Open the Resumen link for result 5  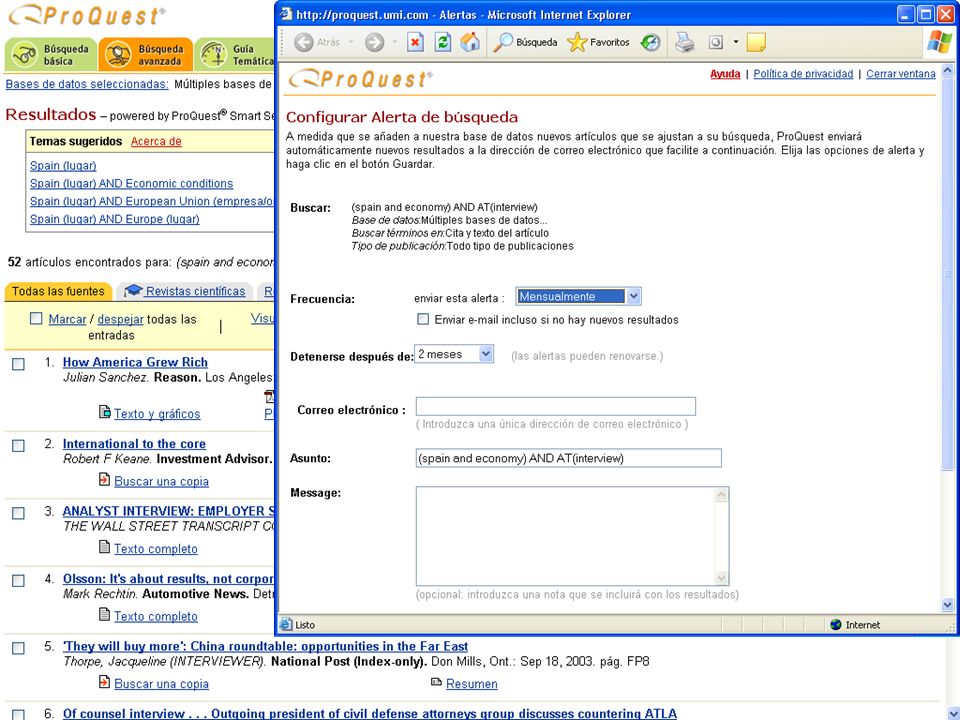[471, 684]
